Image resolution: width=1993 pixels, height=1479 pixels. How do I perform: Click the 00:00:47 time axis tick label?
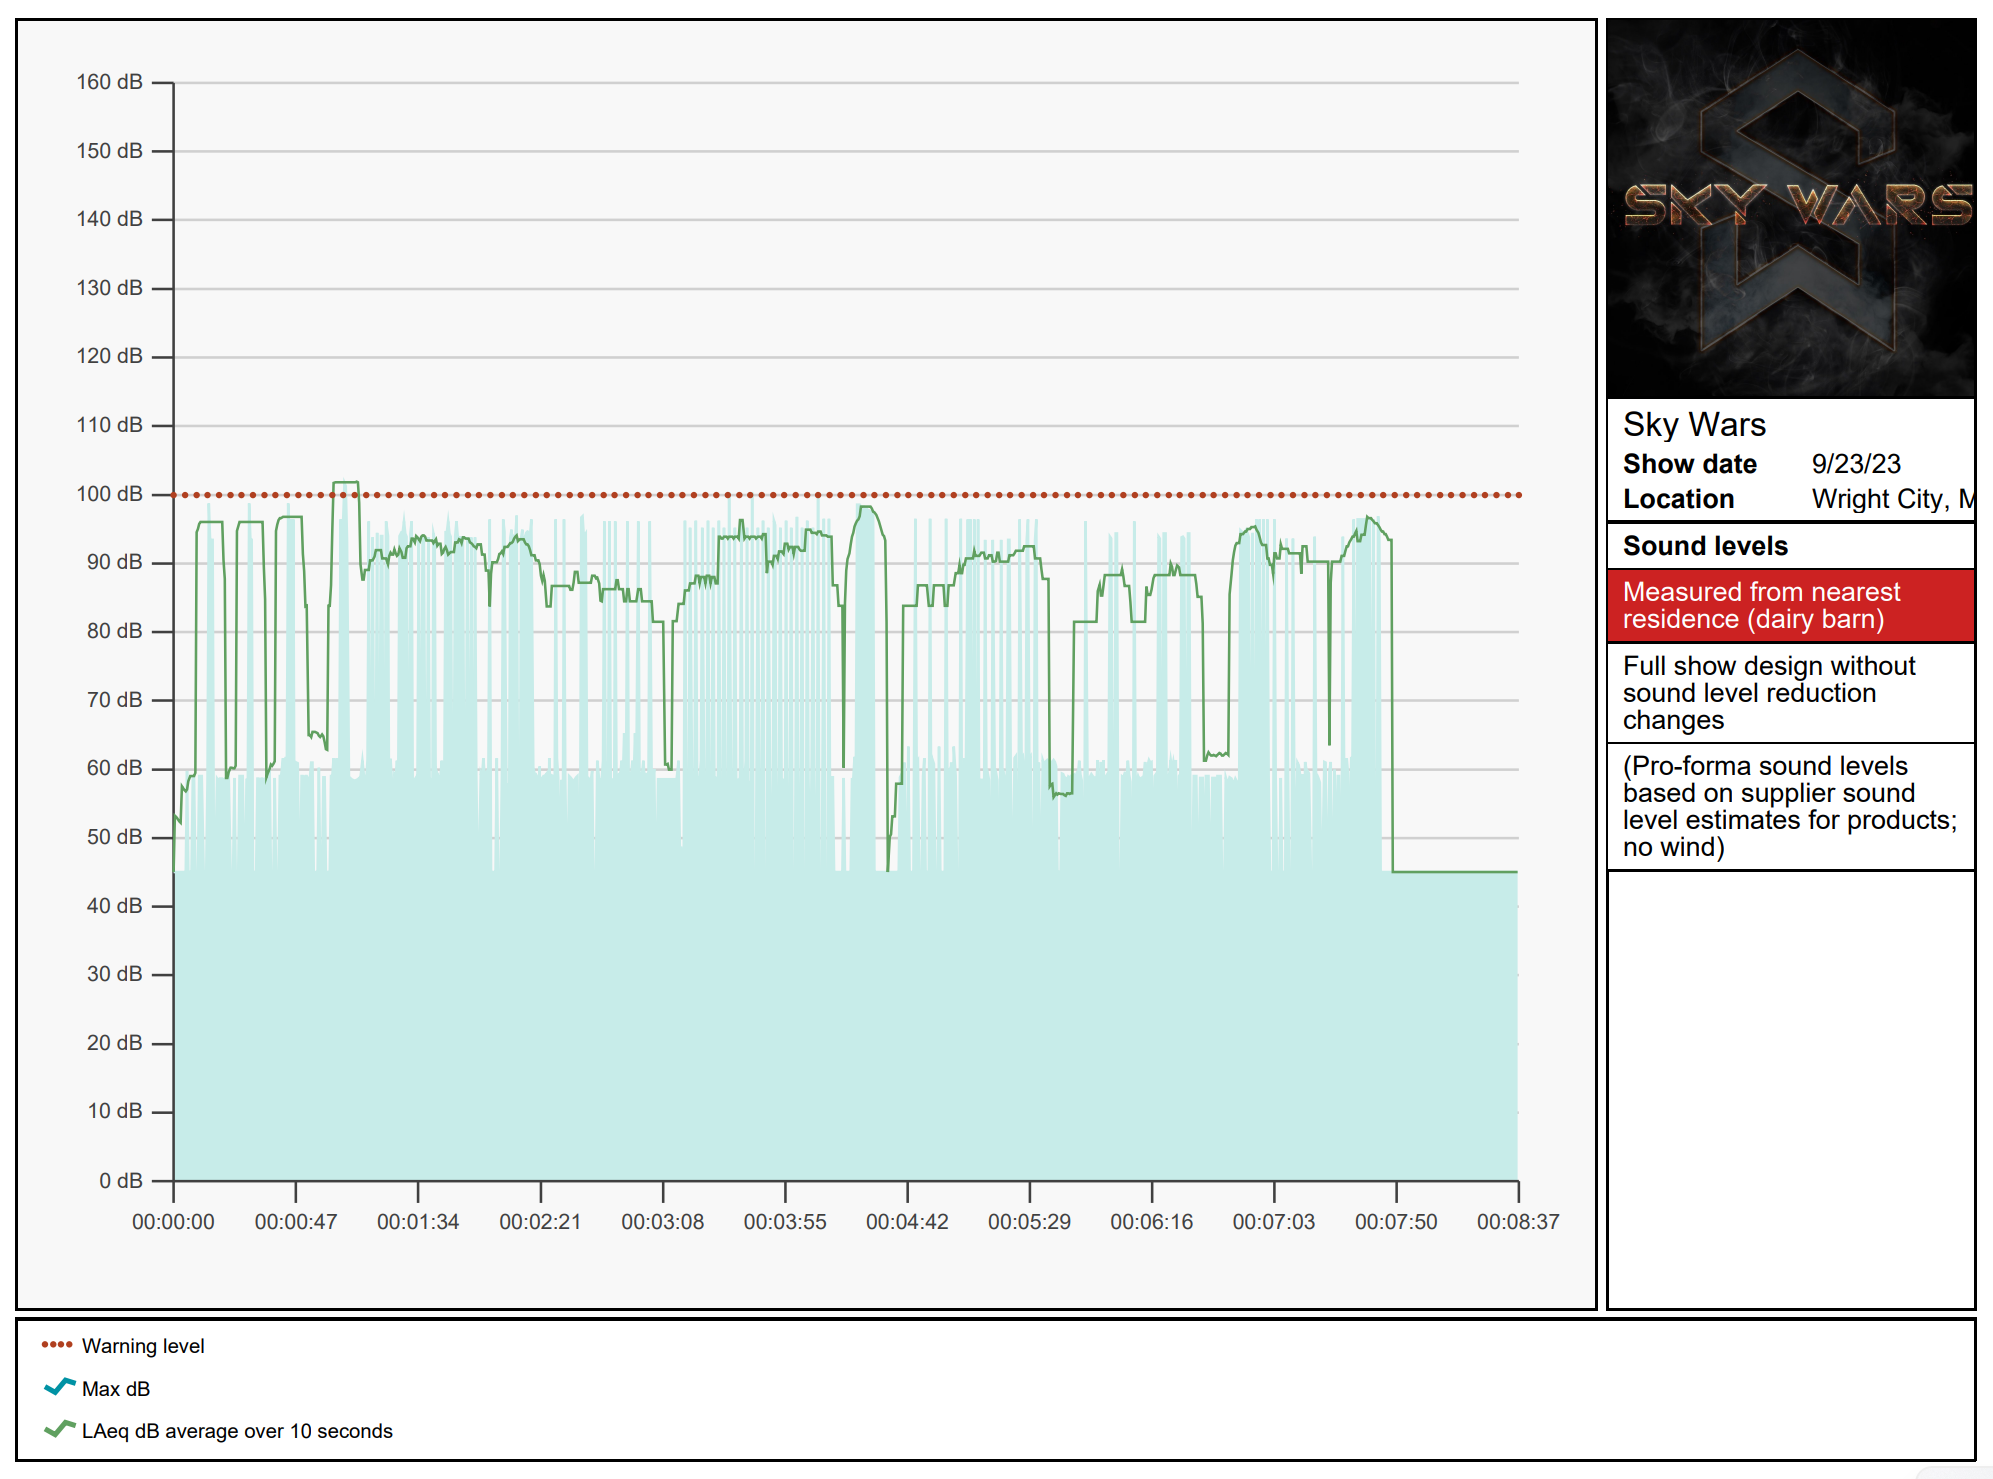pyautogui.click(x=296, y=1221)
